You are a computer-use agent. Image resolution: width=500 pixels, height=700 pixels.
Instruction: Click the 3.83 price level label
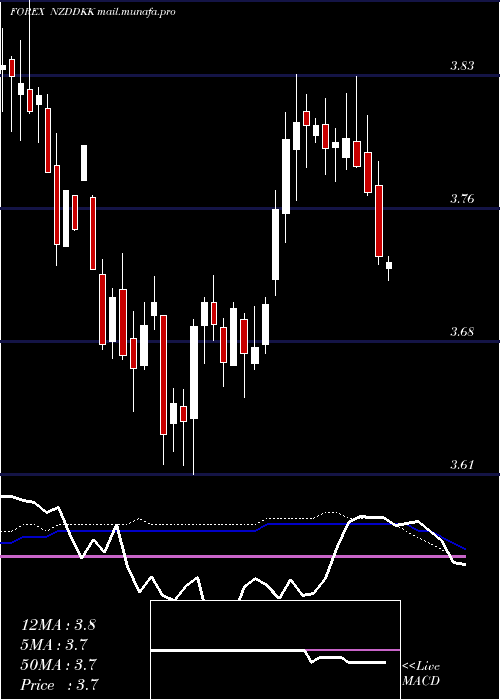pyautogui.click(x=462, y=66)
